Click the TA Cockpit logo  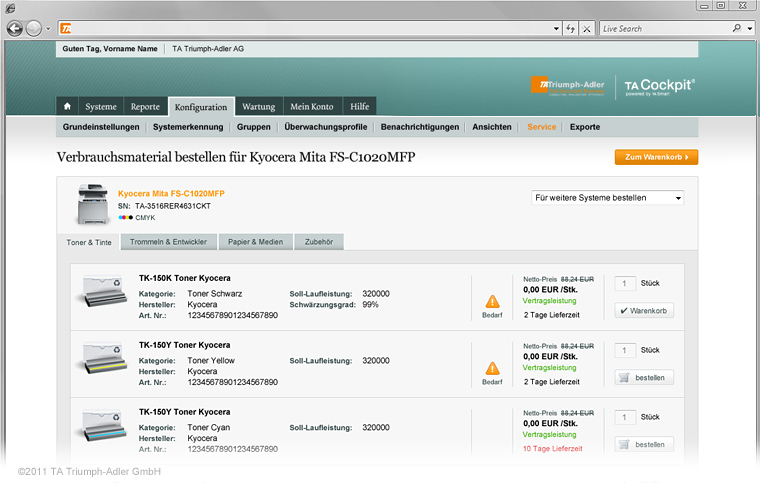pyautogui.click(x=659, y=87)
